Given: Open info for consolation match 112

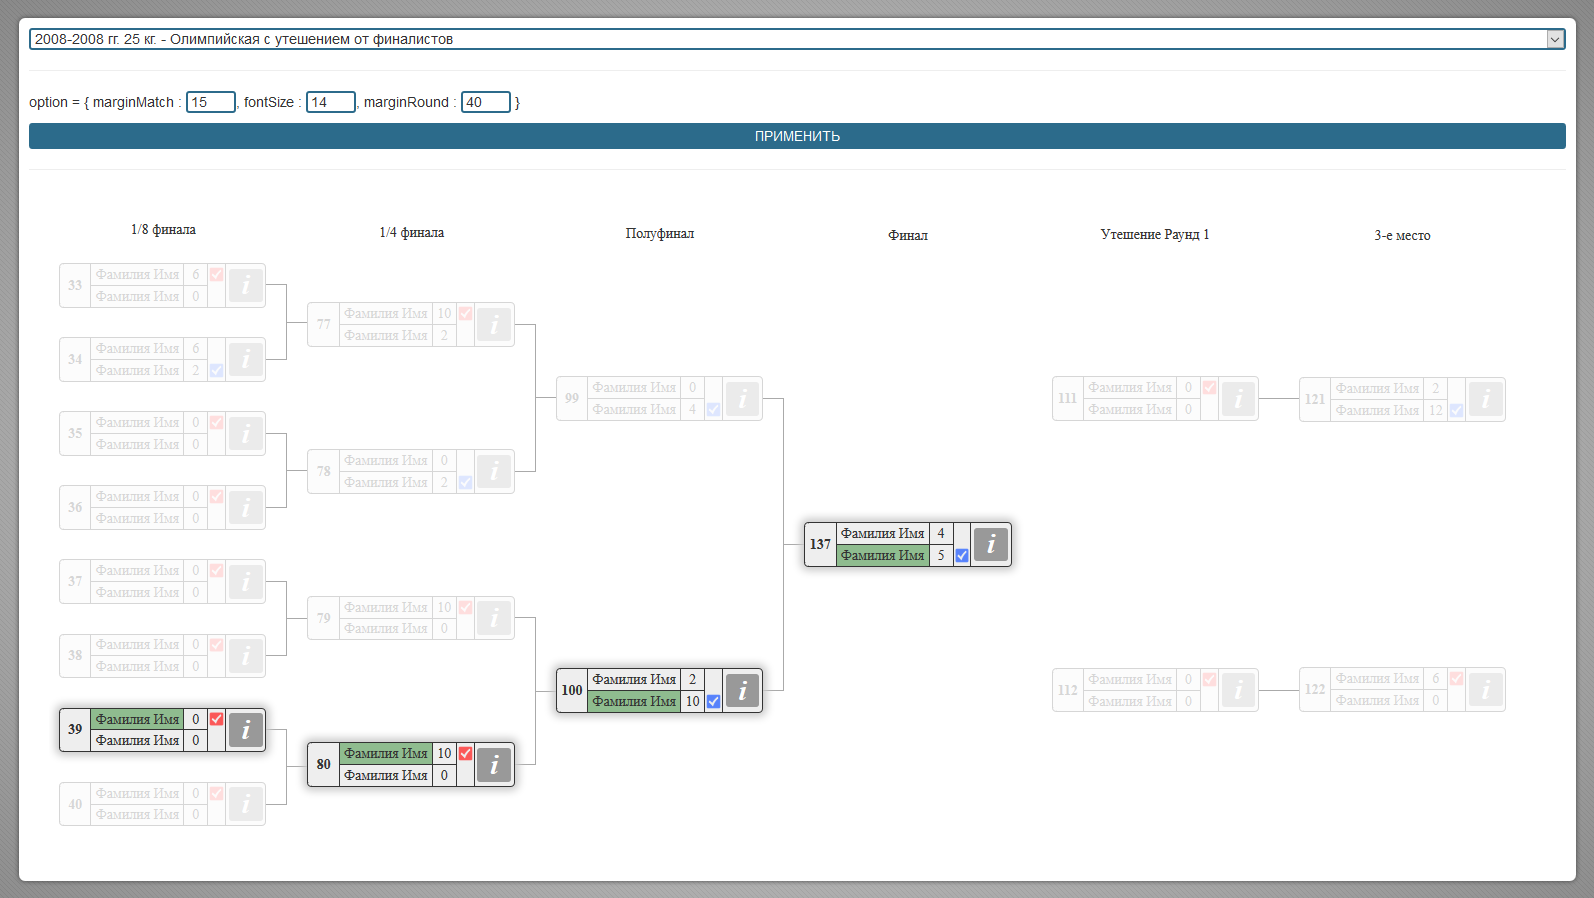Looking at the screenshot, I should coord(1238,690).
